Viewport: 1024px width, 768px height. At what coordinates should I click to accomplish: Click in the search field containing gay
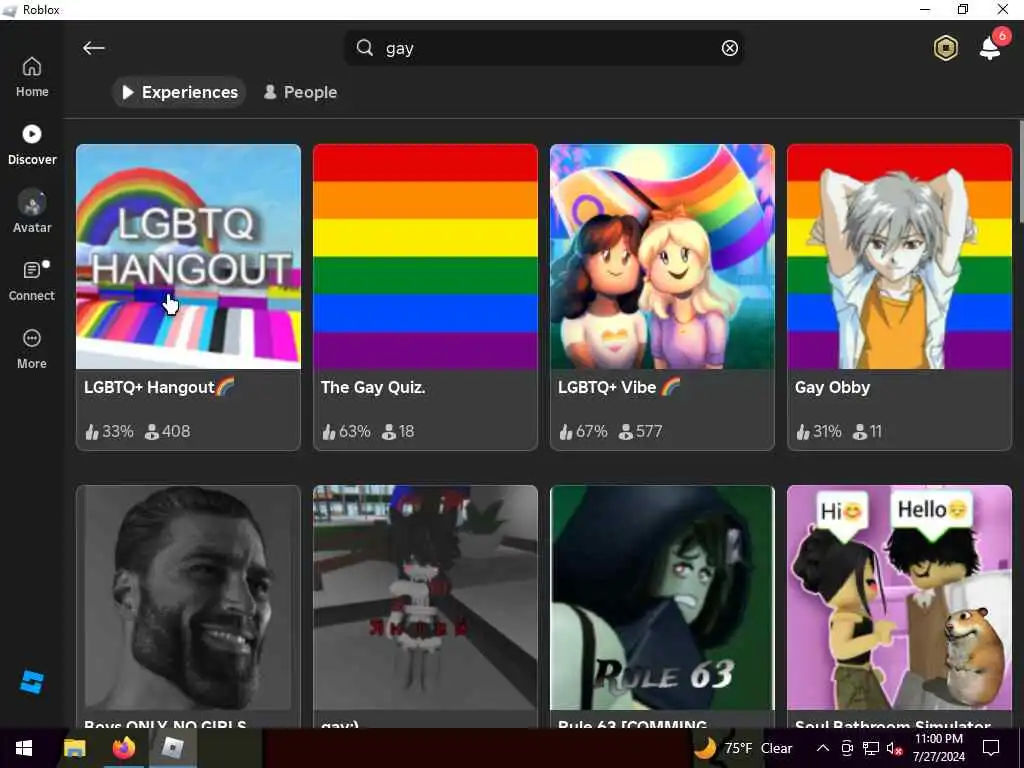[x=544, y=48]
